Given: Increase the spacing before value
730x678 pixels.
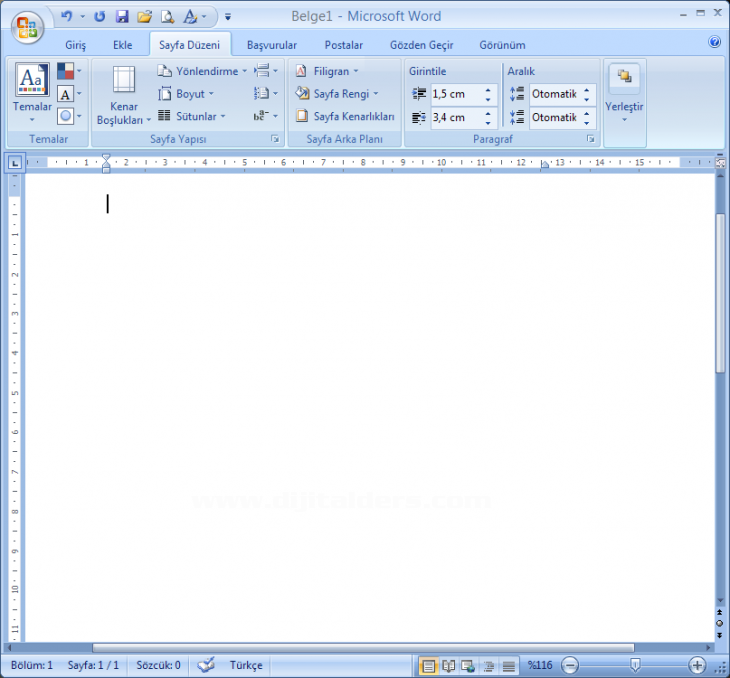Looking at the screenshot, I should pyautogui.click(x=587, y=90).
